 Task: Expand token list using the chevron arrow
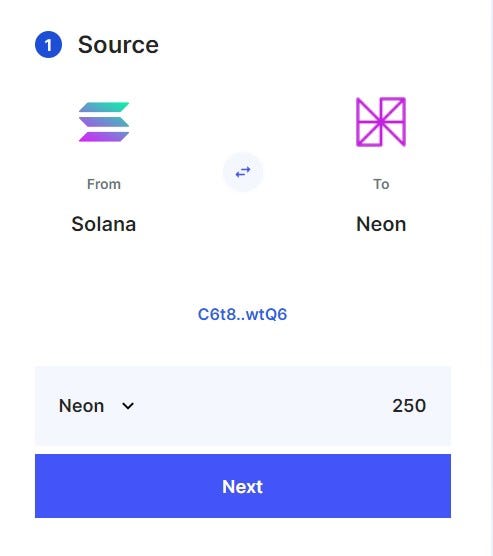[128, 406]
